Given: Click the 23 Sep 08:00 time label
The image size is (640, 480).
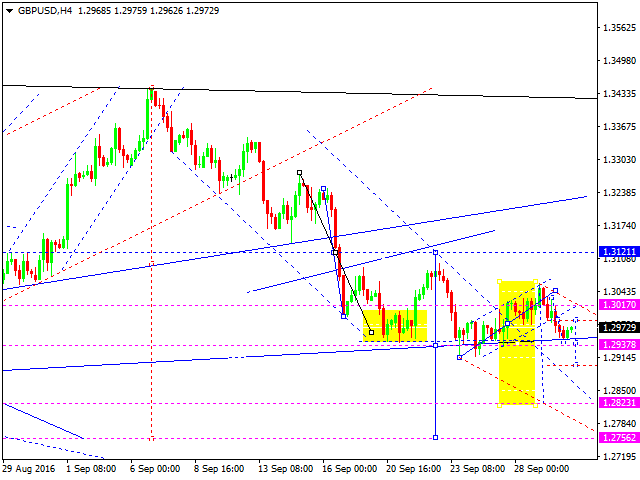Looking at the screenshot, I should [x=477, y=469].
